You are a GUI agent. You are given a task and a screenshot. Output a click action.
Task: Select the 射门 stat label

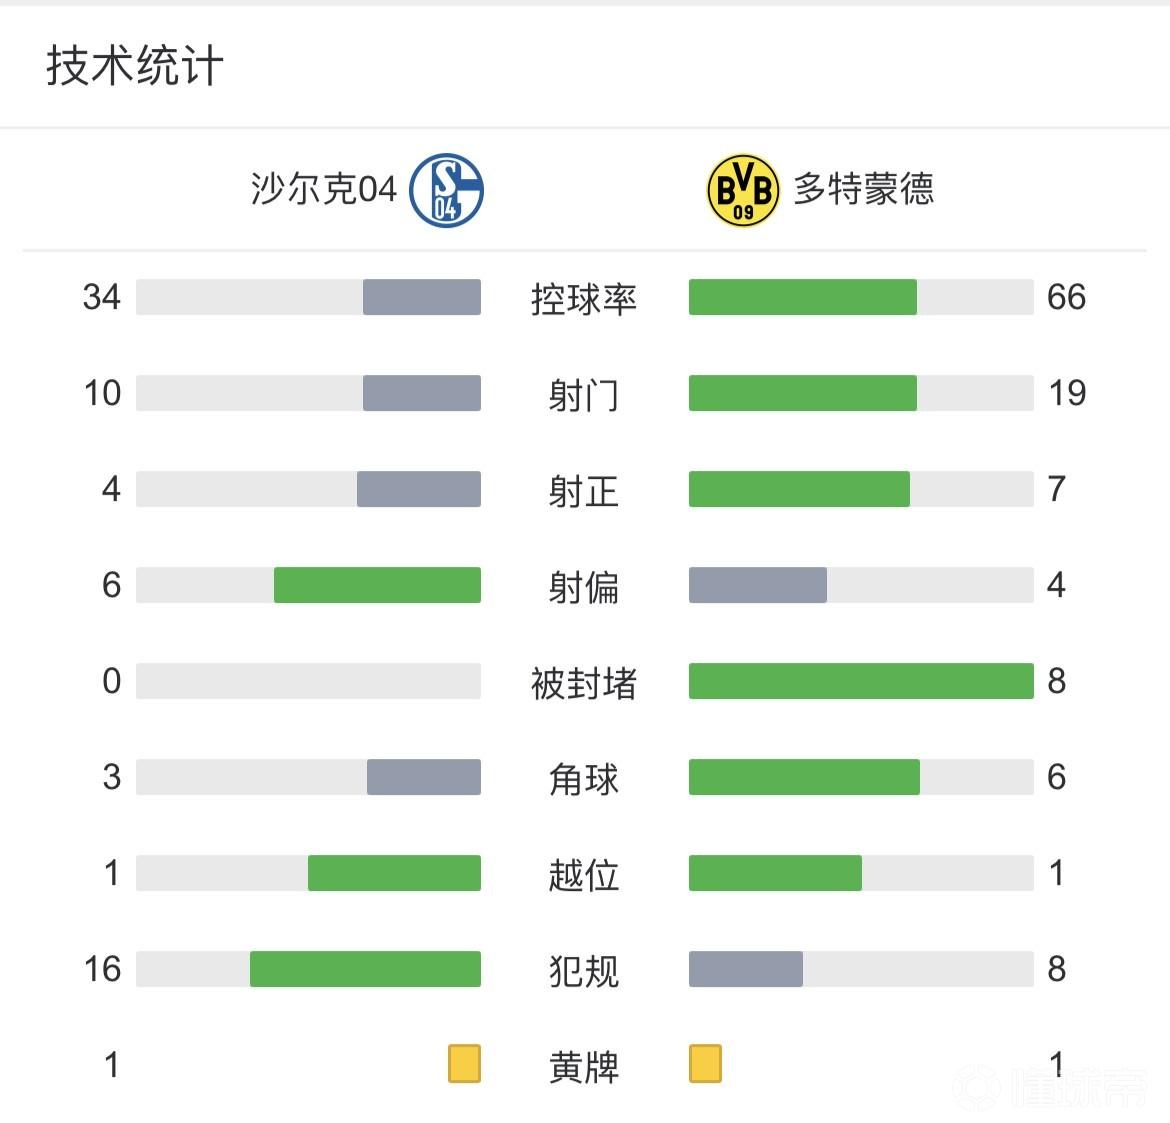(583, 394)
